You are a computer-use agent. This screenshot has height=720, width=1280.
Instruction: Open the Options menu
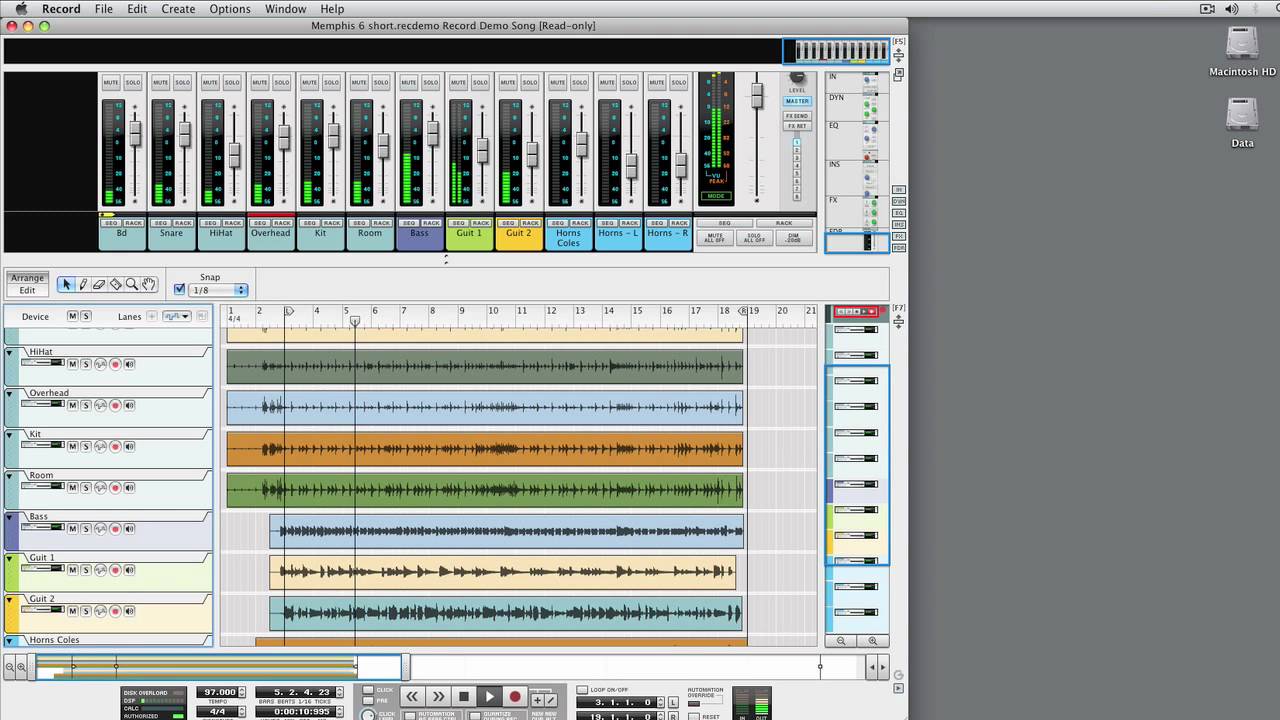[x=230, y=9]
